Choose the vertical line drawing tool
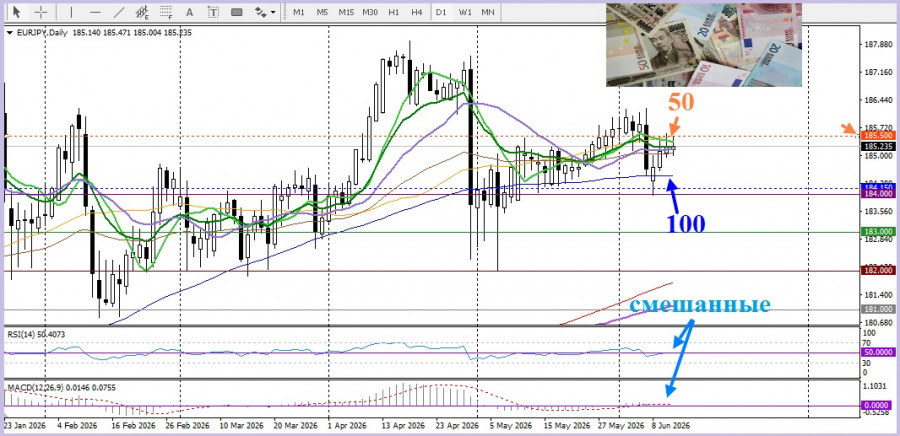 coord(71,12)
